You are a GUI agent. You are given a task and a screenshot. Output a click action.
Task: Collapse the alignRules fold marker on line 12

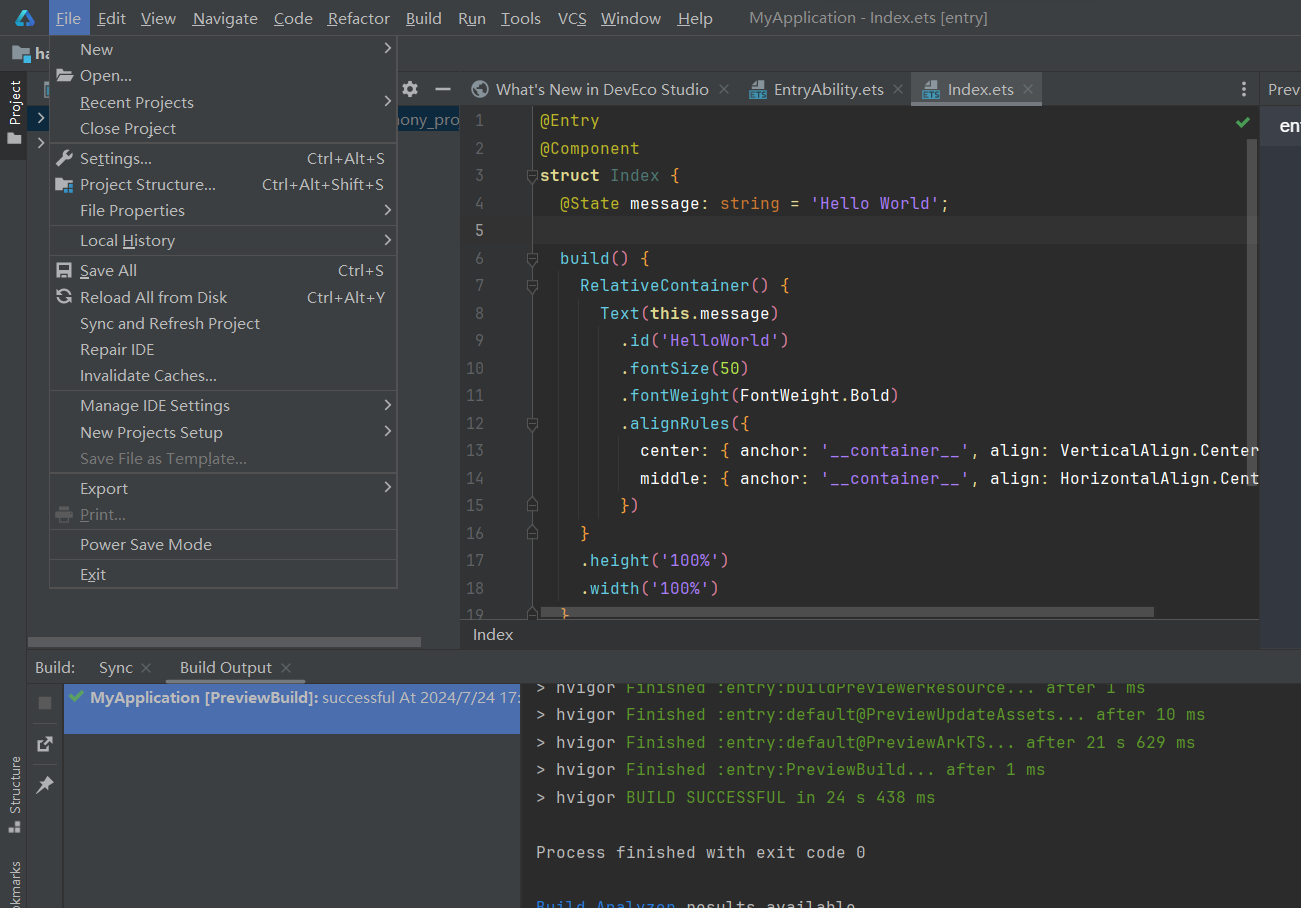point(532,424)
